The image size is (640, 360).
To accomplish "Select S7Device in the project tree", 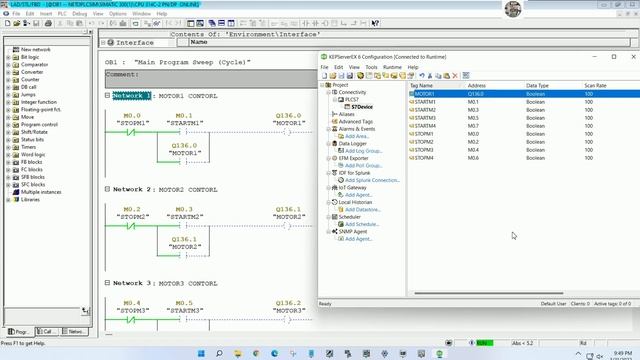I will point(362,107).
